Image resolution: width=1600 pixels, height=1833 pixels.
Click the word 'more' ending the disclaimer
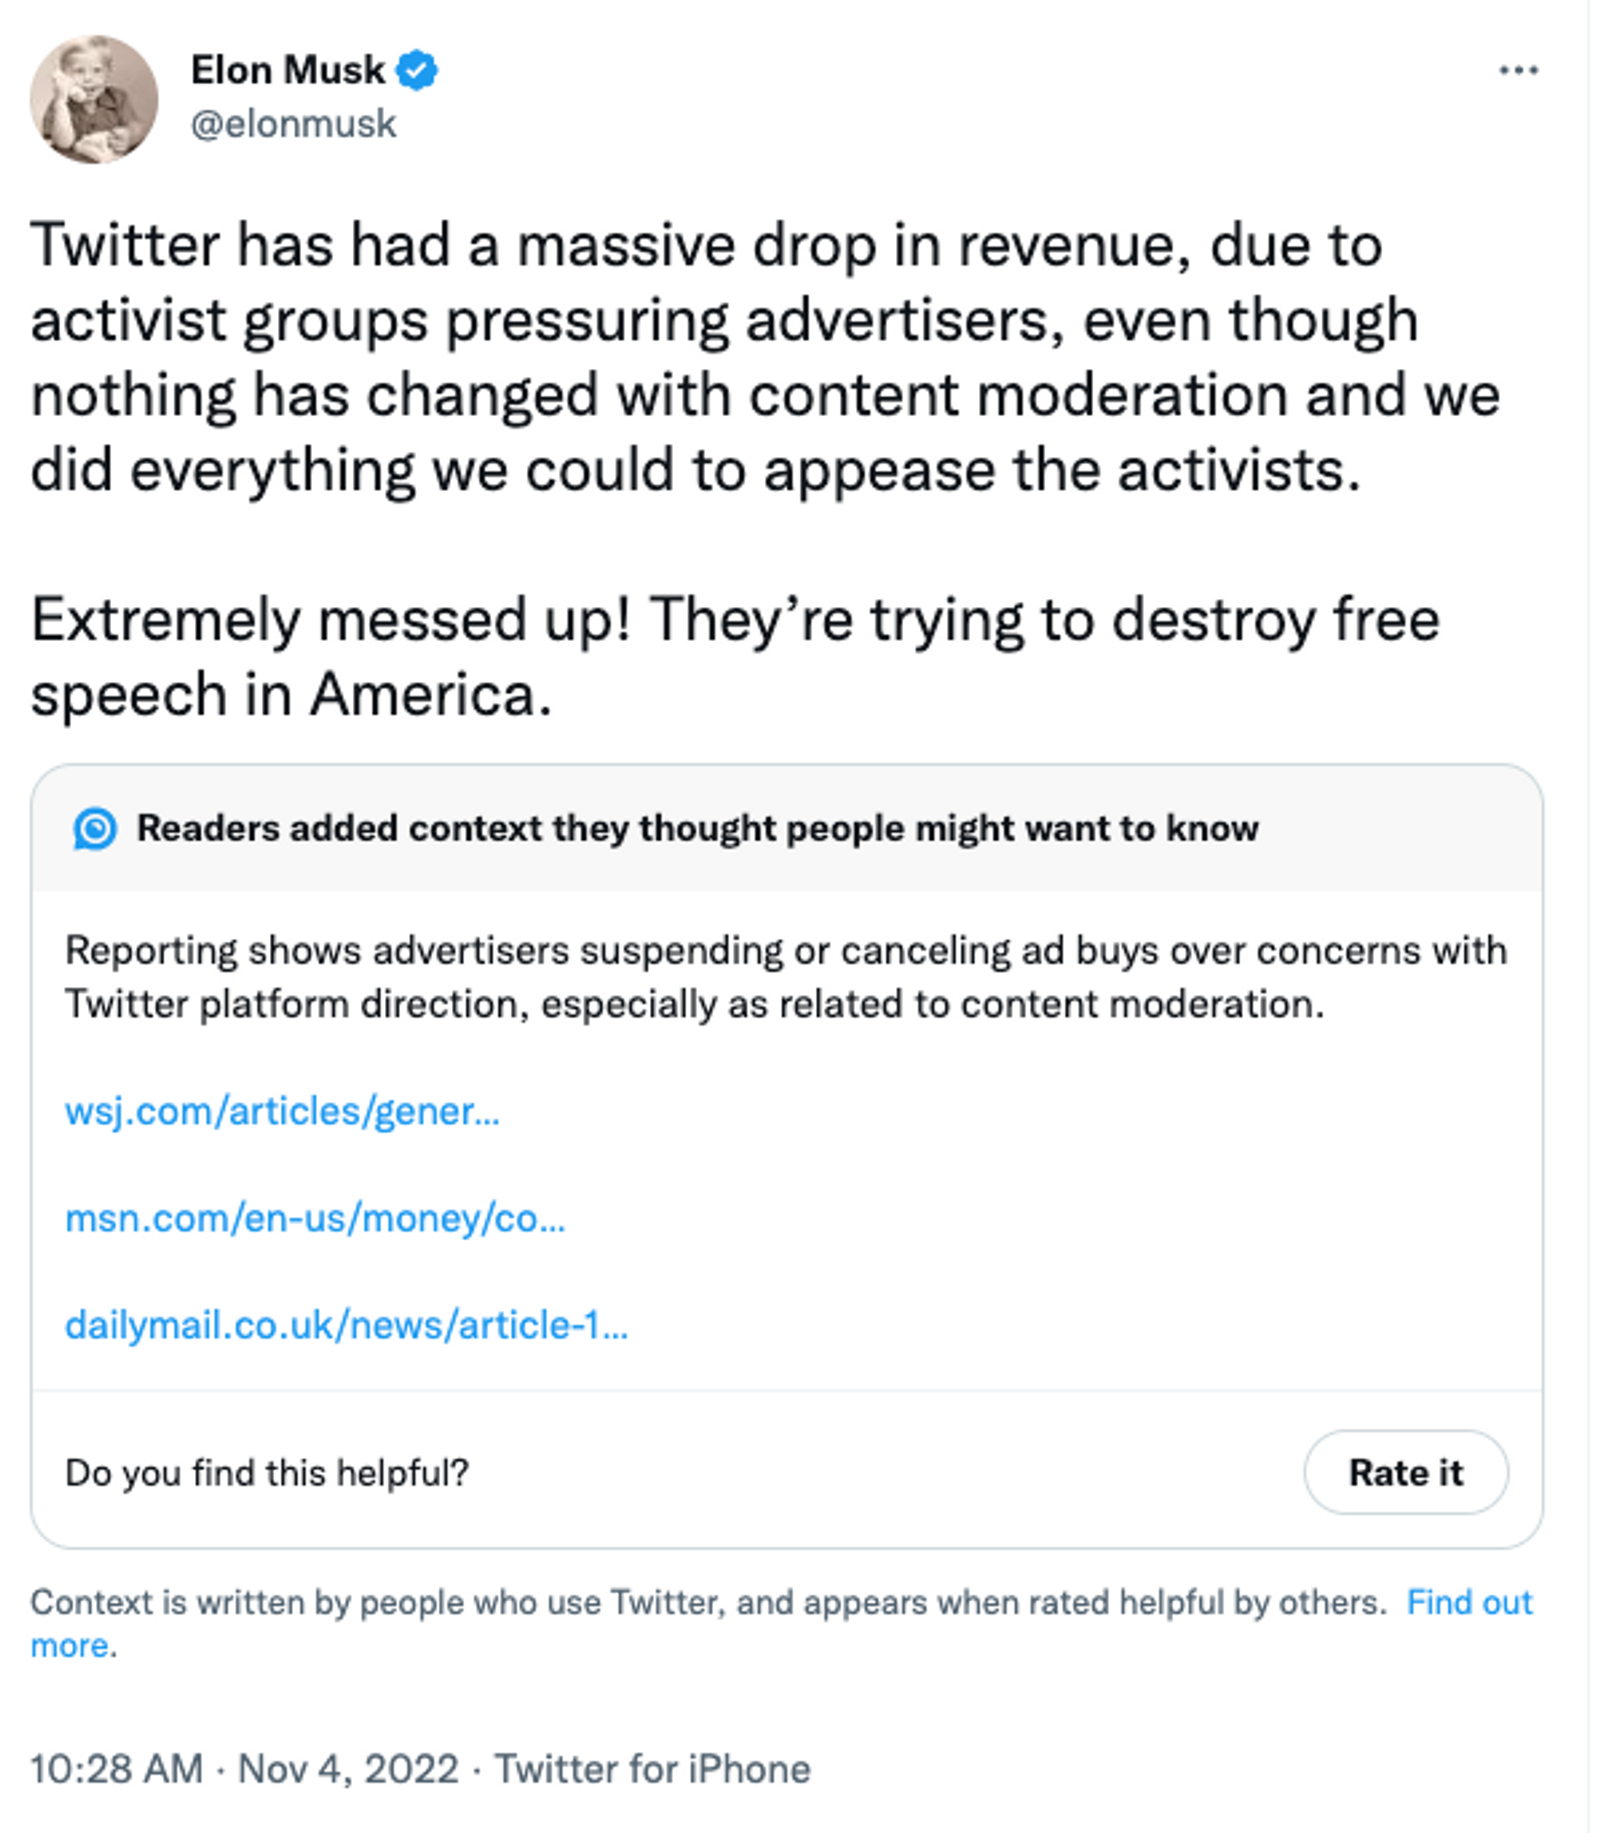pos(70,1645)
